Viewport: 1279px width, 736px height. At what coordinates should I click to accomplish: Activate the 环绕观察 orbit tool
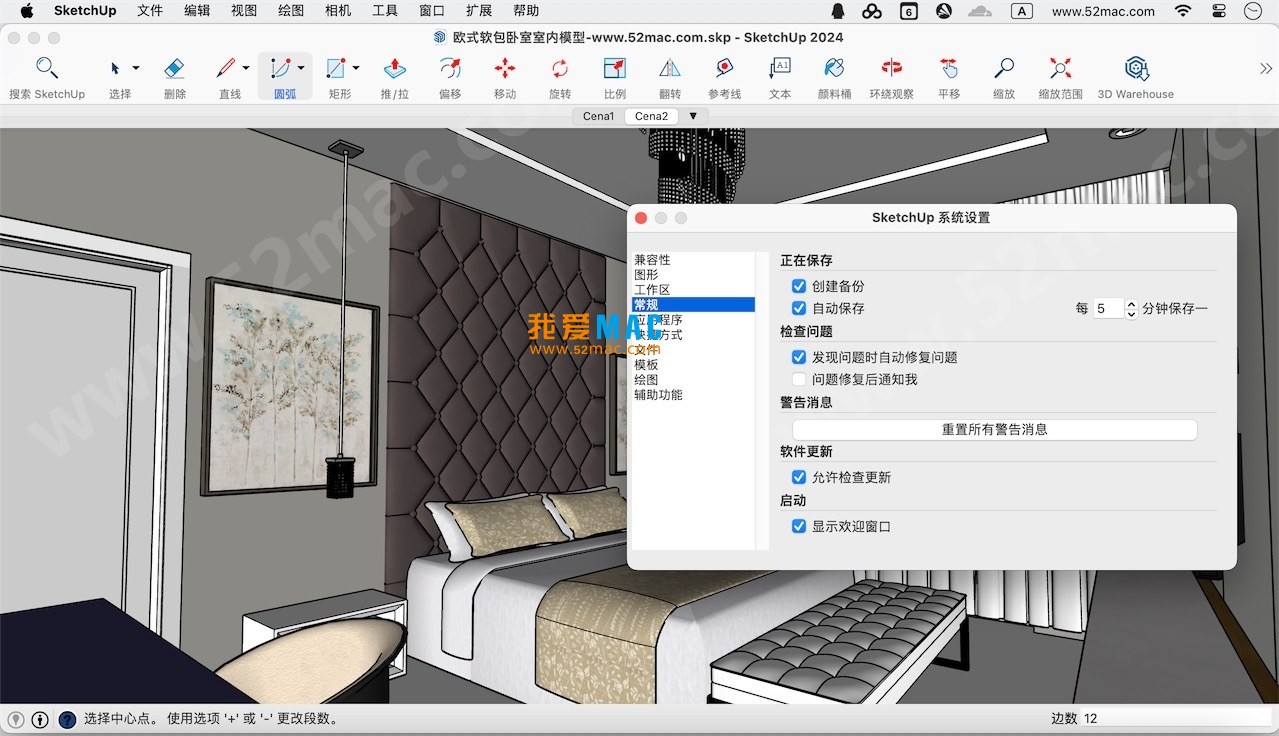[891, 68]
